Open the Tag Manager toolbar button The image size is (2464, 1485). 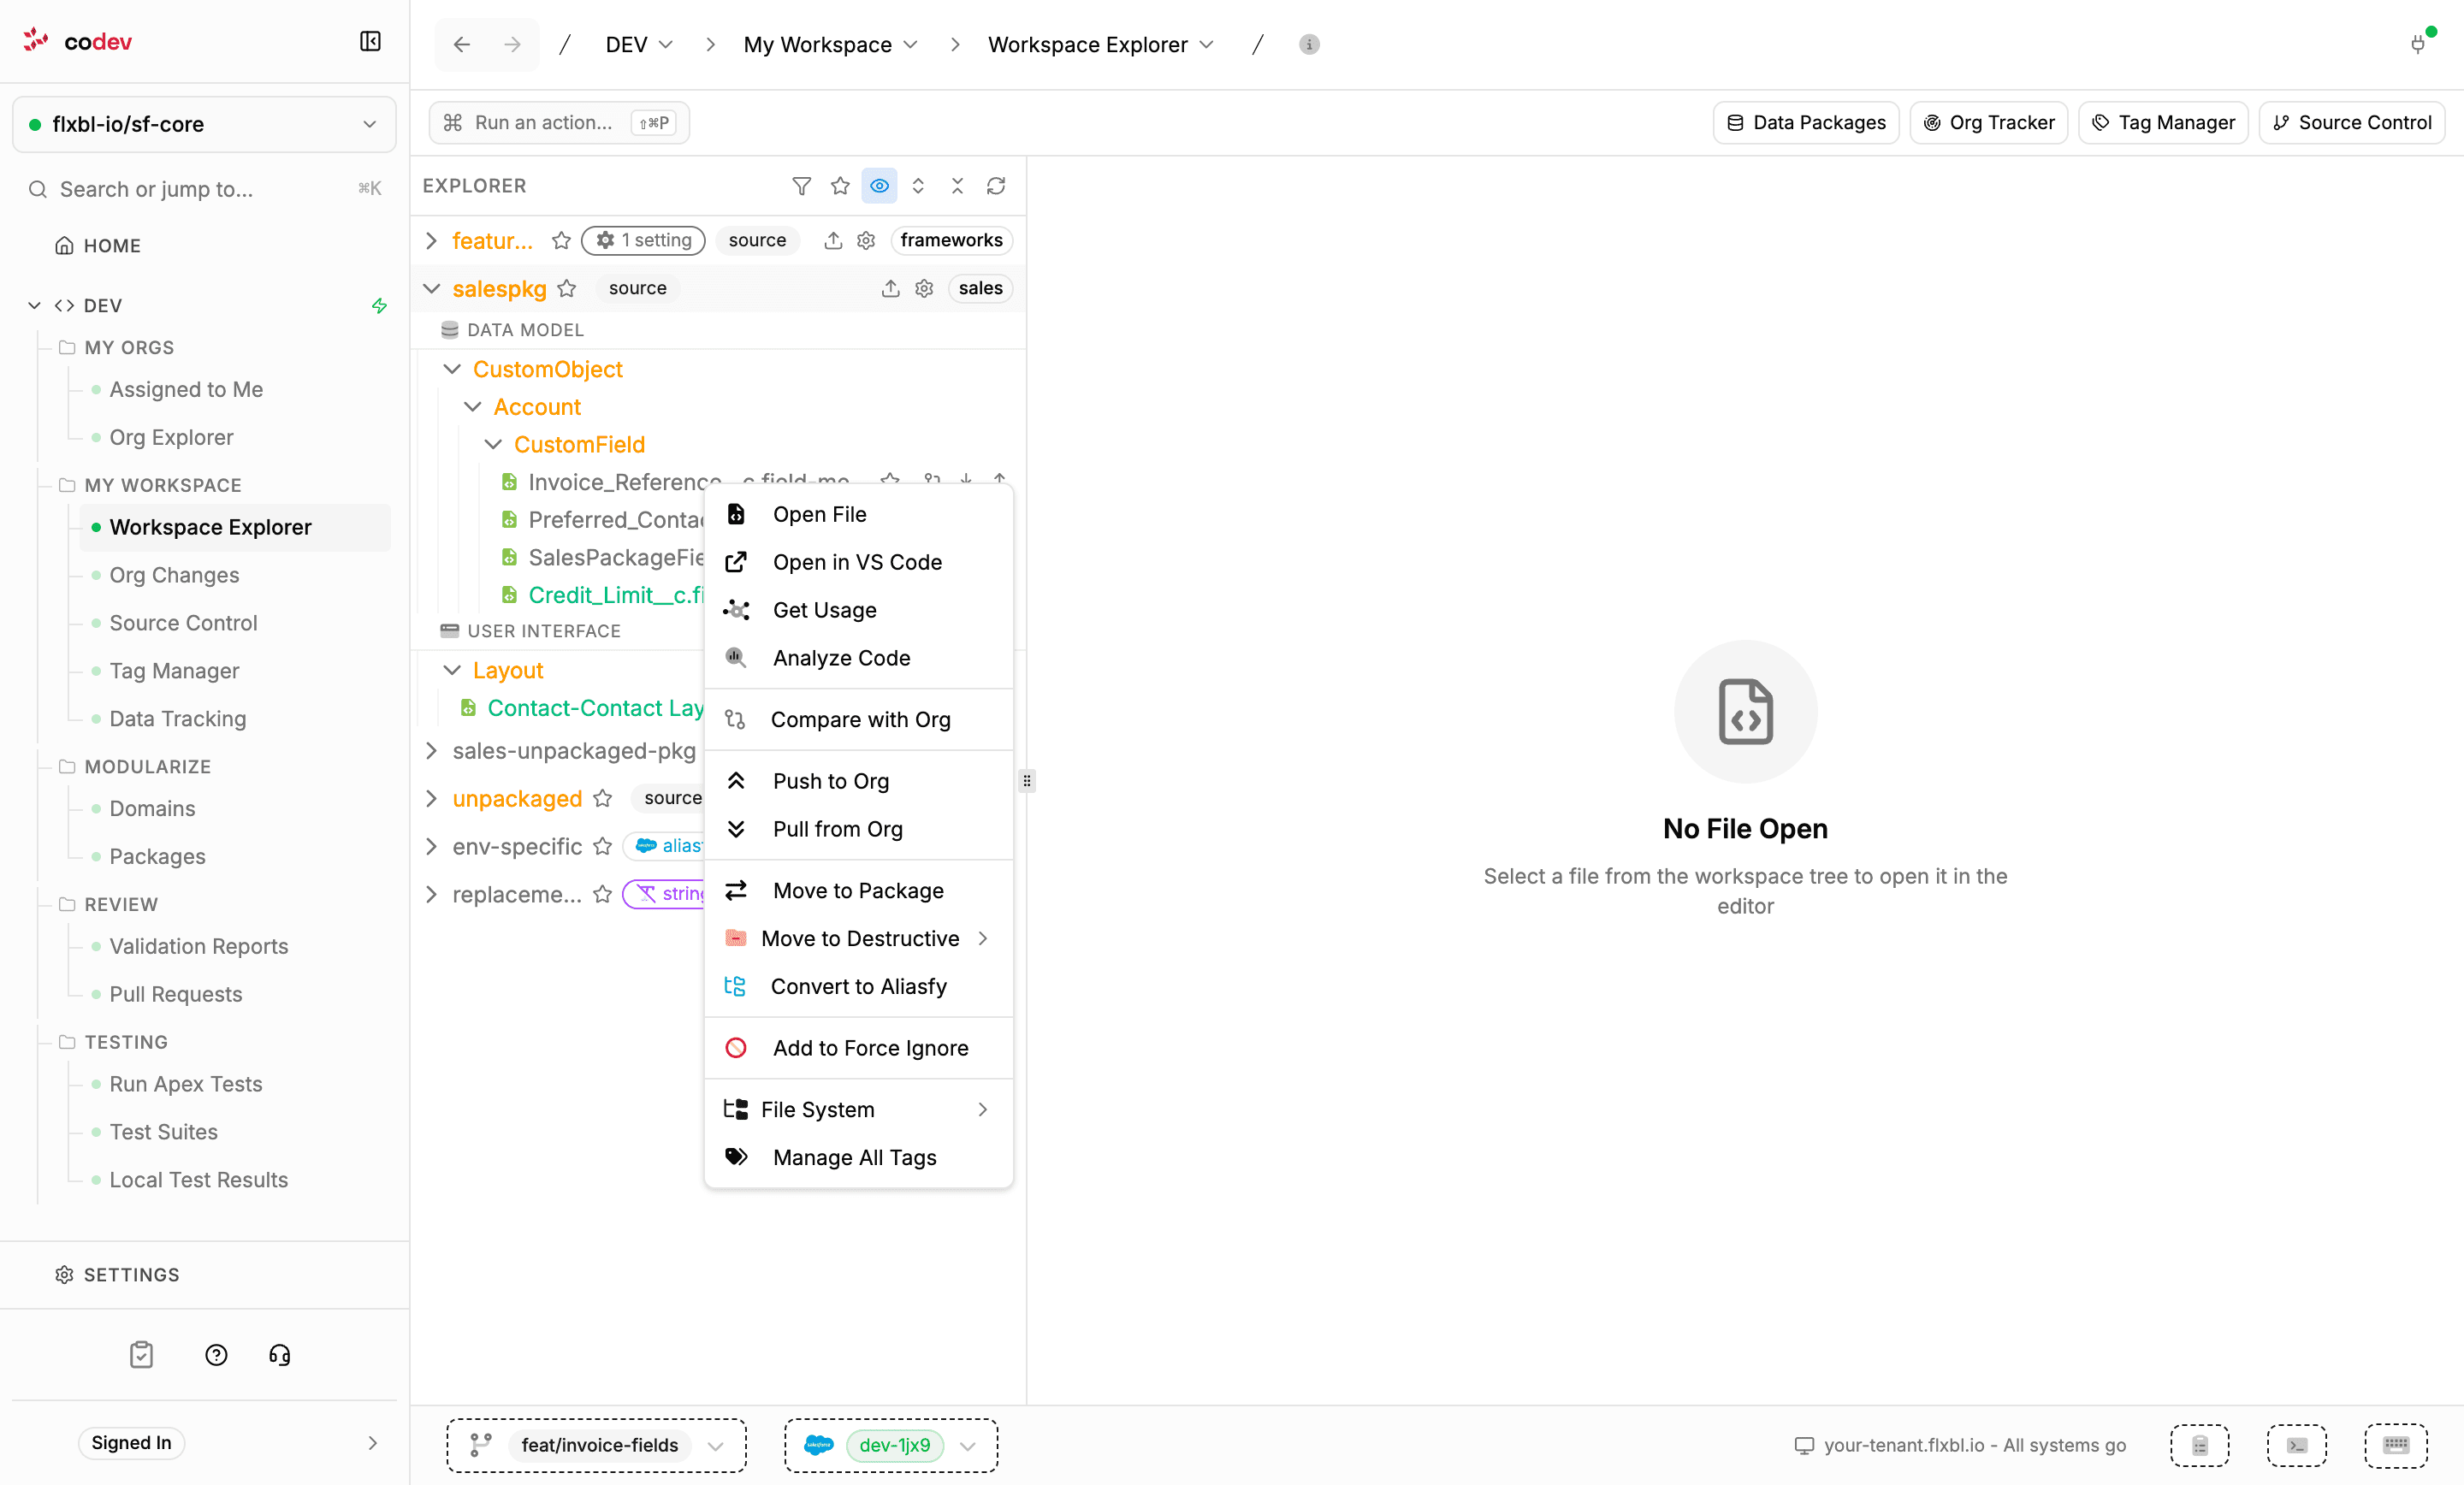[x=2163, y=122]
